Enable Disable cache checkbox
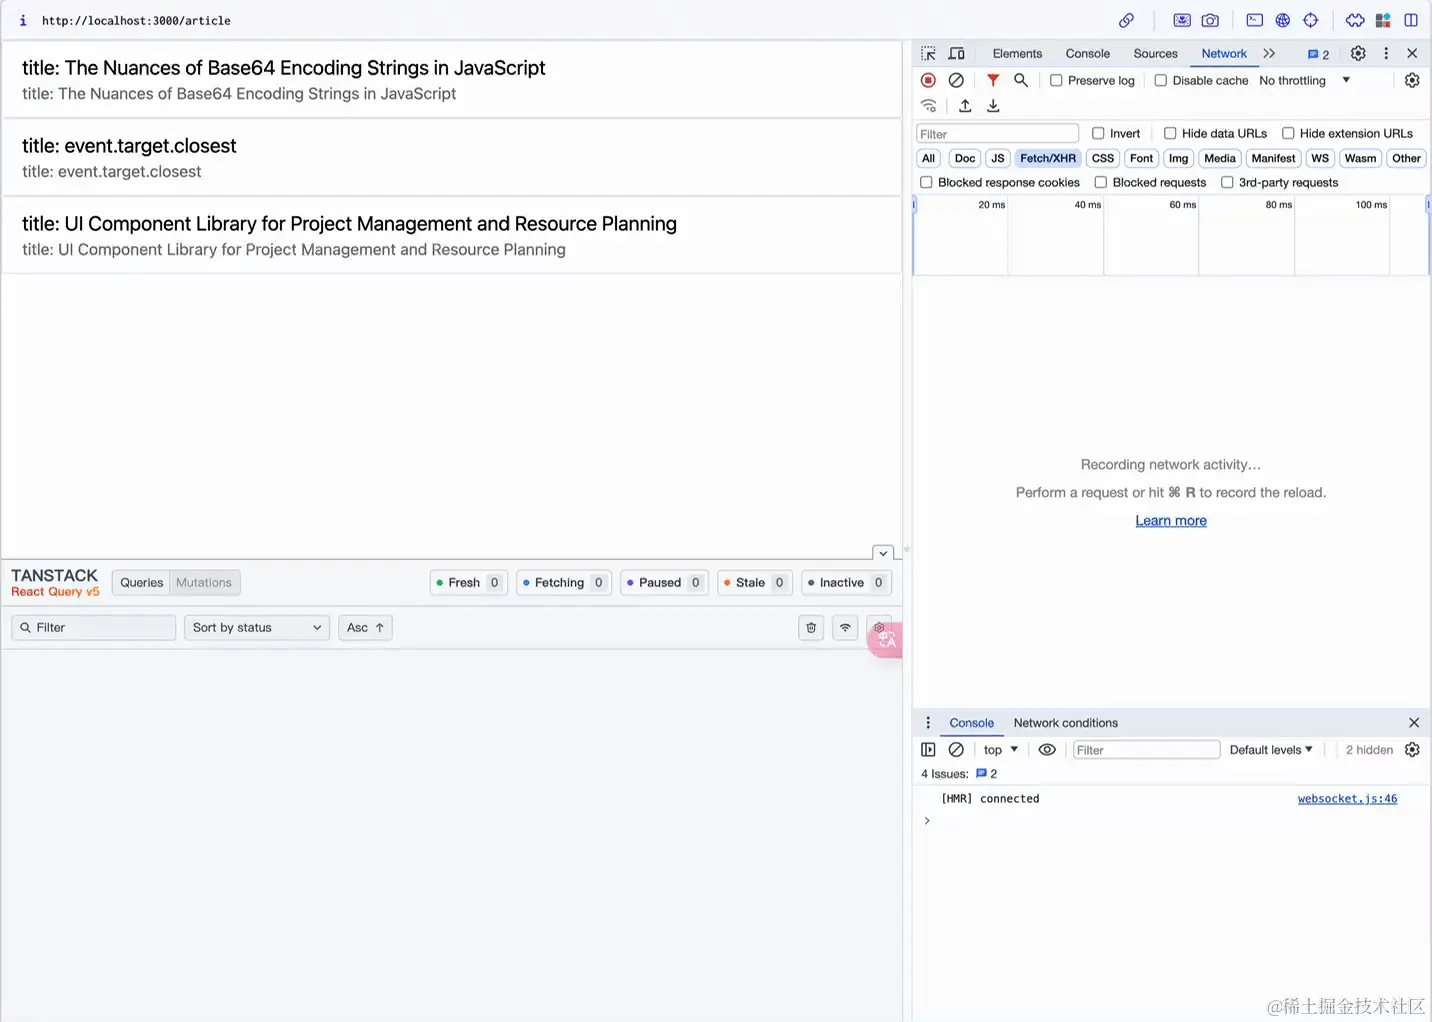Screen dimensions: 1432x1022 click(x=1161, y=80)
